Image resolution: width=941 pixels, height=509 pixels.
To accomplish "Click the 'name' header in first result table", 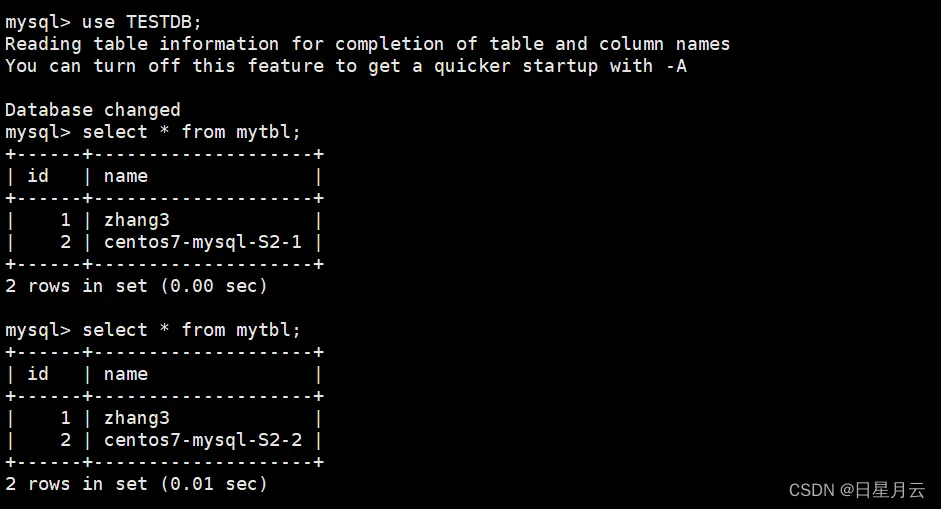I will (x=126, y=176).
